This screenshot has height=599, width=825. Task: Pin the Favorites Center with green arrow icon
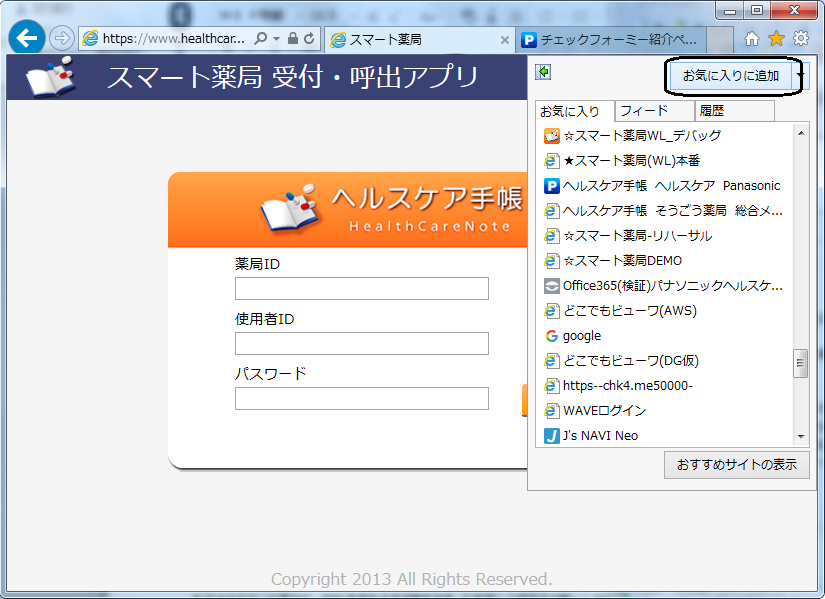click(544, 72)
